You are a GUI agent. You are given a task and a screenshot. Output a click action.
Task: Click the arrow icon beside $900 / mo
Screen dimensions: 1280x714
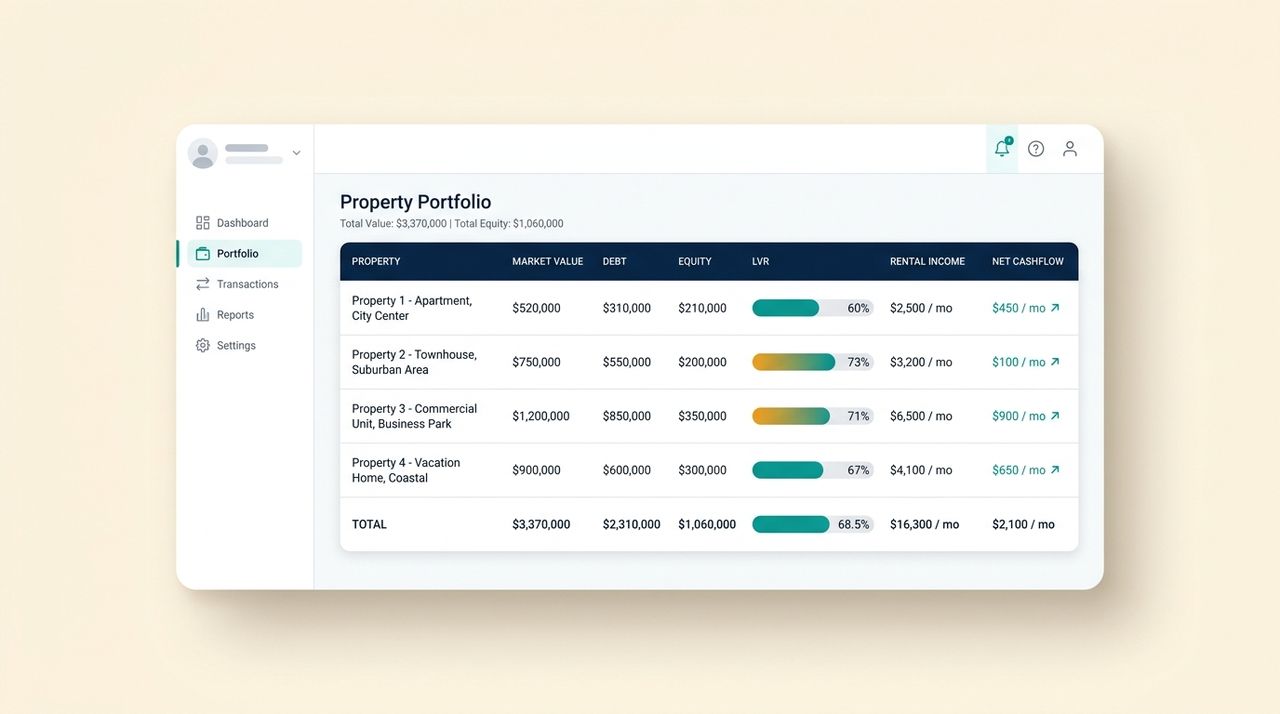1055,416
